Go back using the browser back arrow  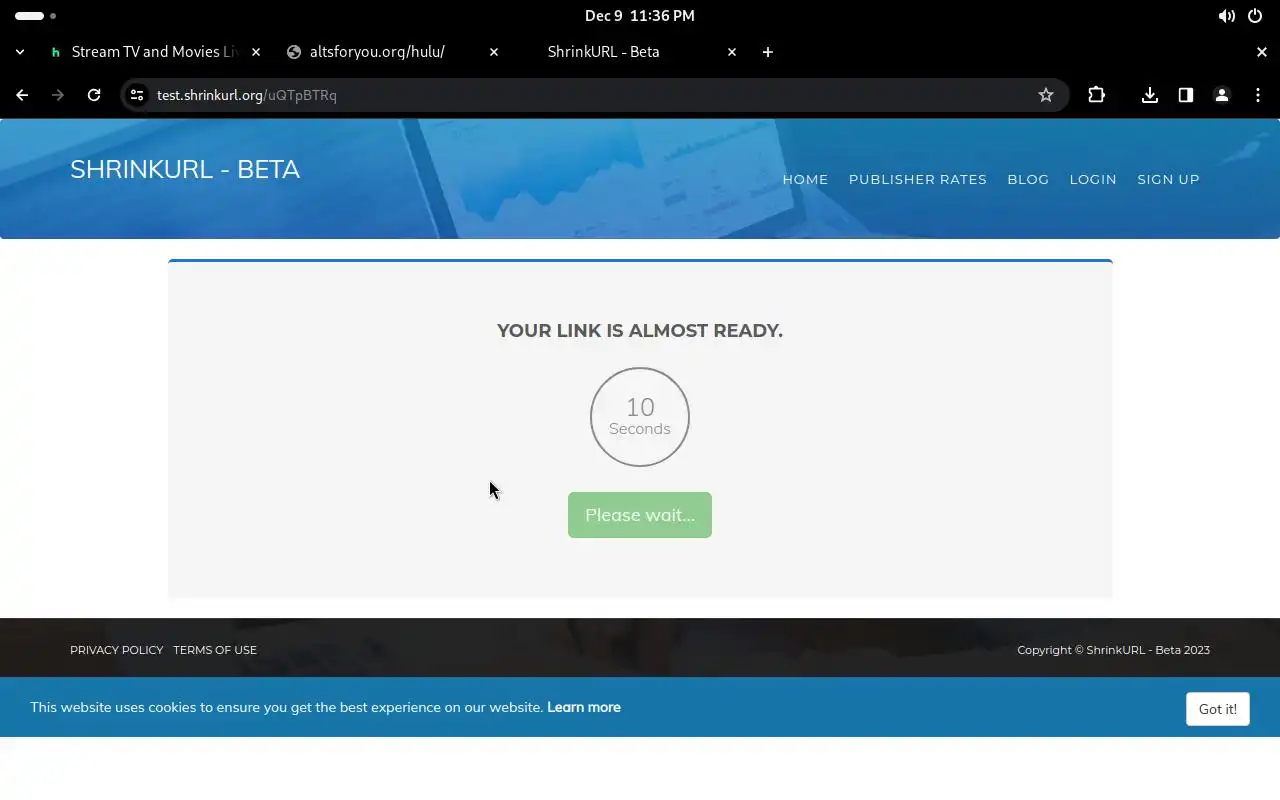pos(22,95)
